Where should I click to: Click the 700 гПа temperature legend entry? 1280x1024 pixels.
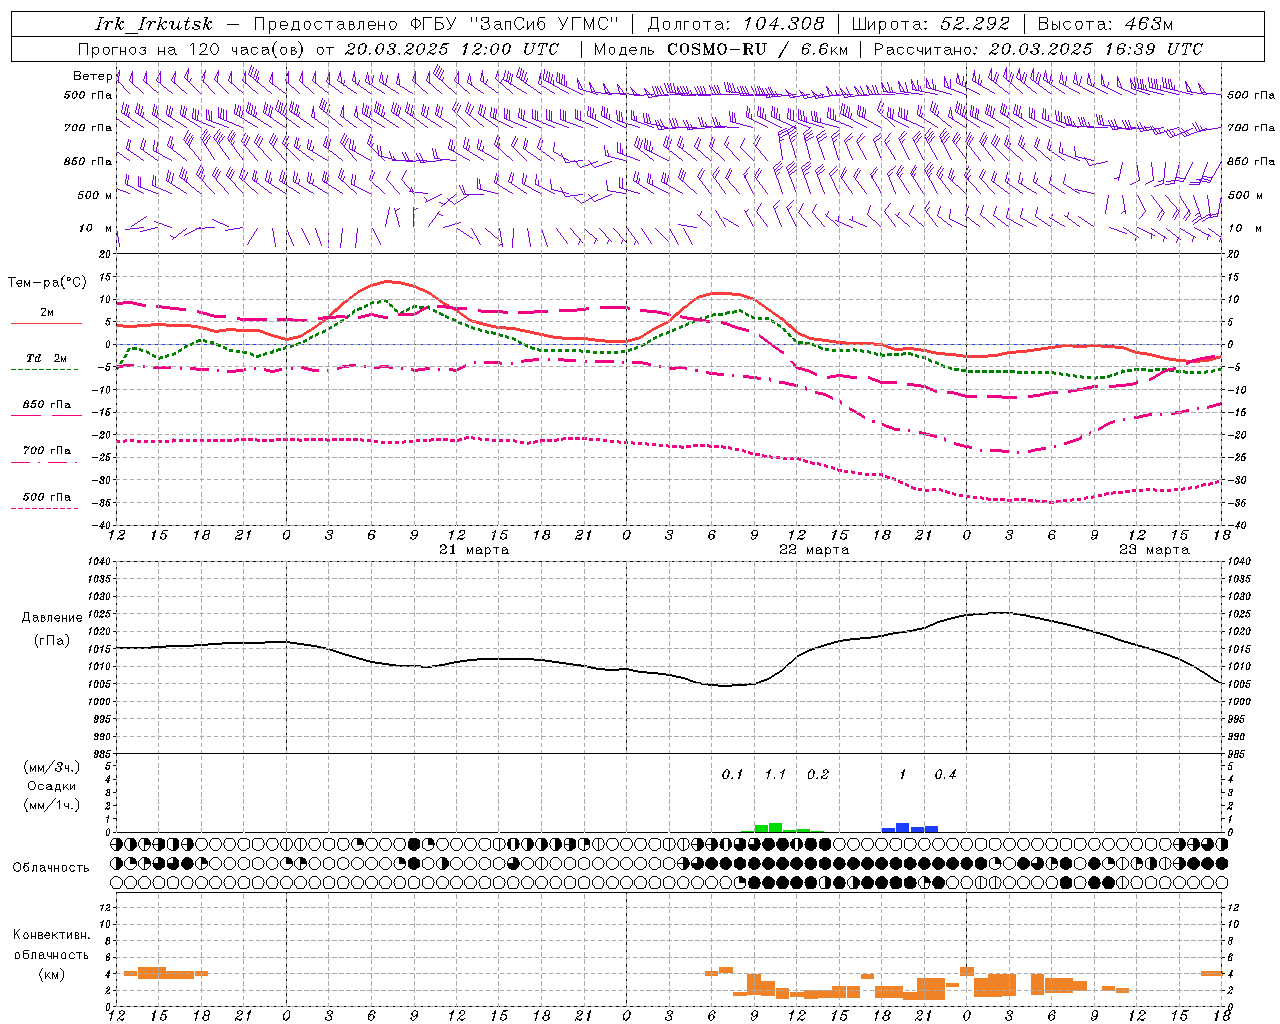pyautogui.click(x=47, y=451)
